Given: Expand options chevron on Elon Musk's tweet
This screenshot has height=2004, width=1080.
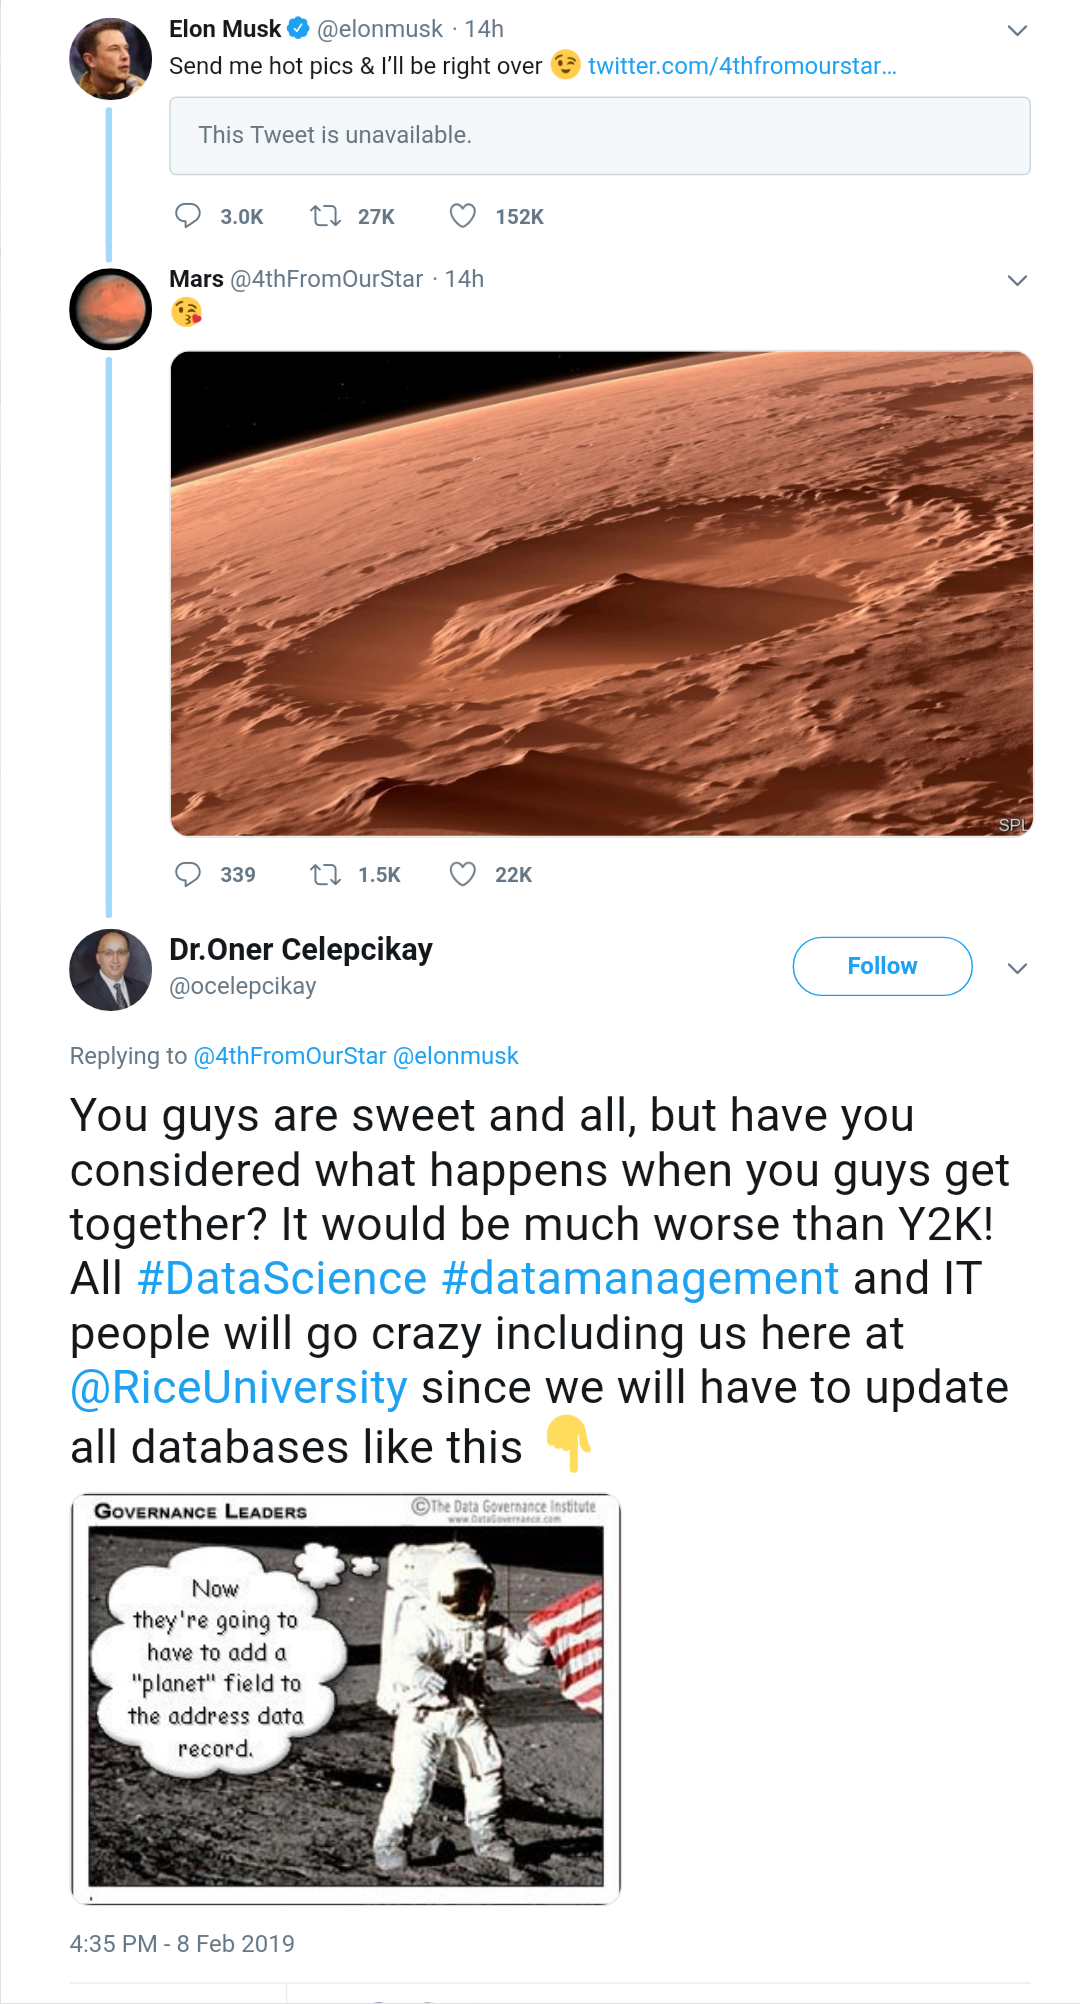Looking at the screenshot, I should pos(1017,31).
